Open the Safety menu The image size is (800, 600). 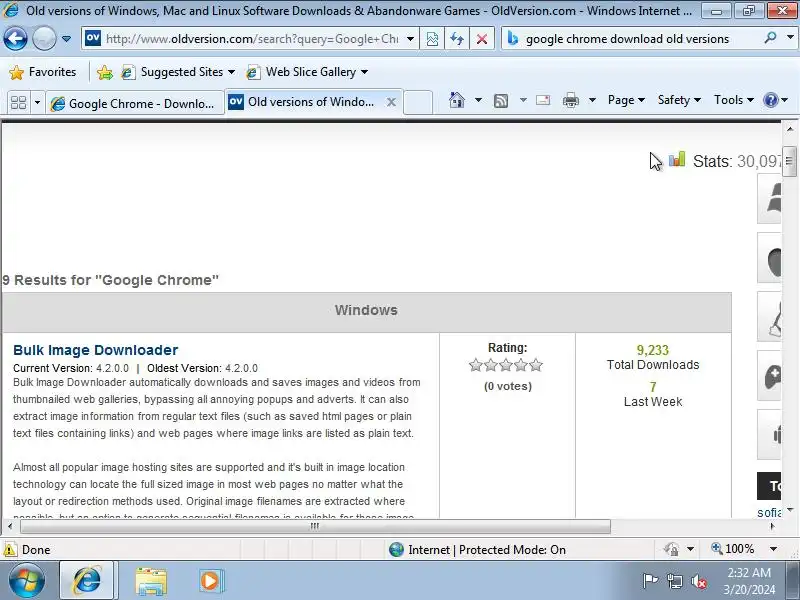[x=679, y=100]
